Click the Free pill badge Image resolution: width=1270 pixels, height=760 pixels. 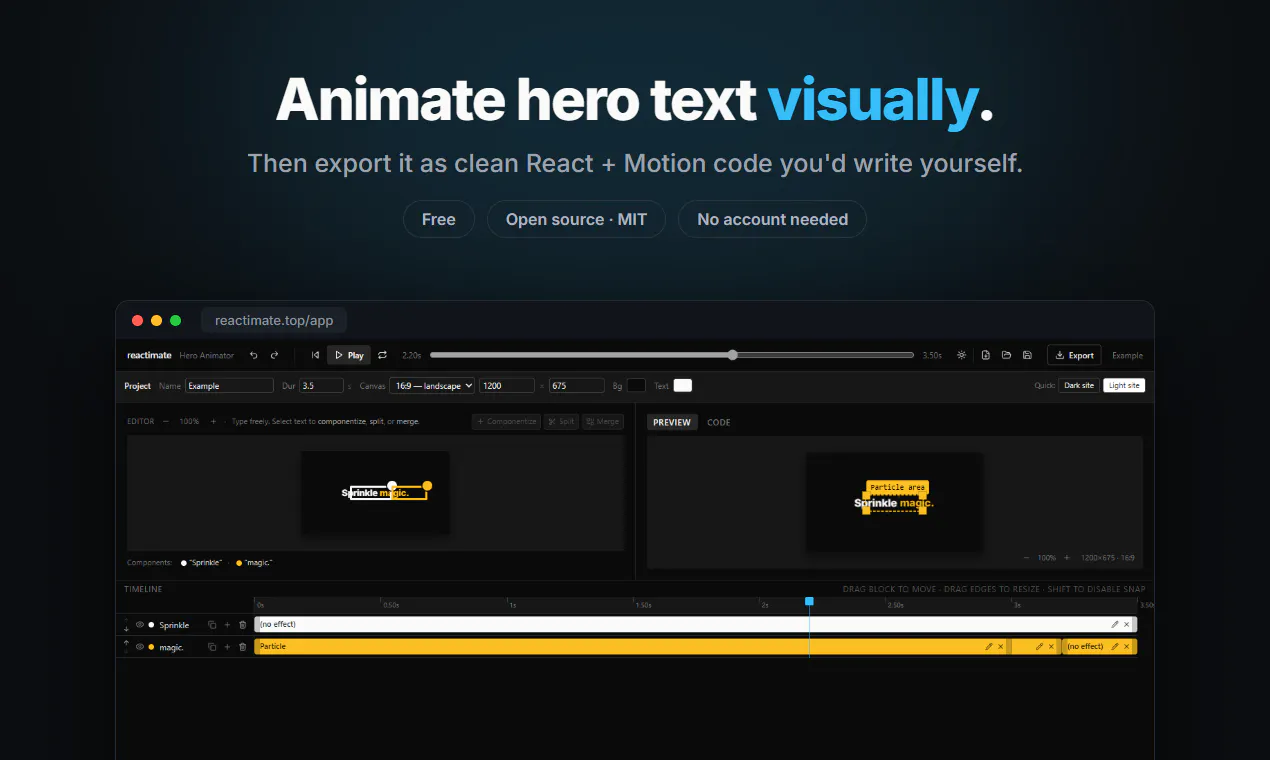tap(439, 219)
